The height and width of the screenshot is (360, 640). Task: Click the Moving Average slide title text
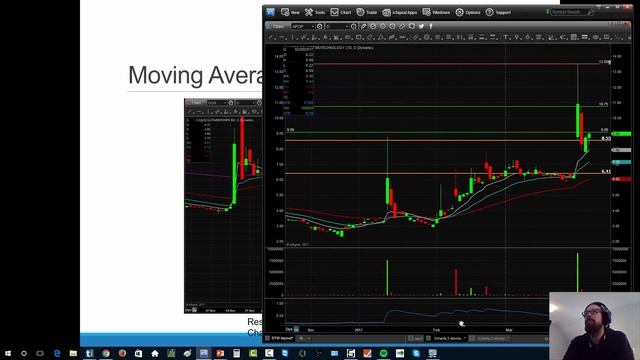pyautogui.click(x=195, y=76)
